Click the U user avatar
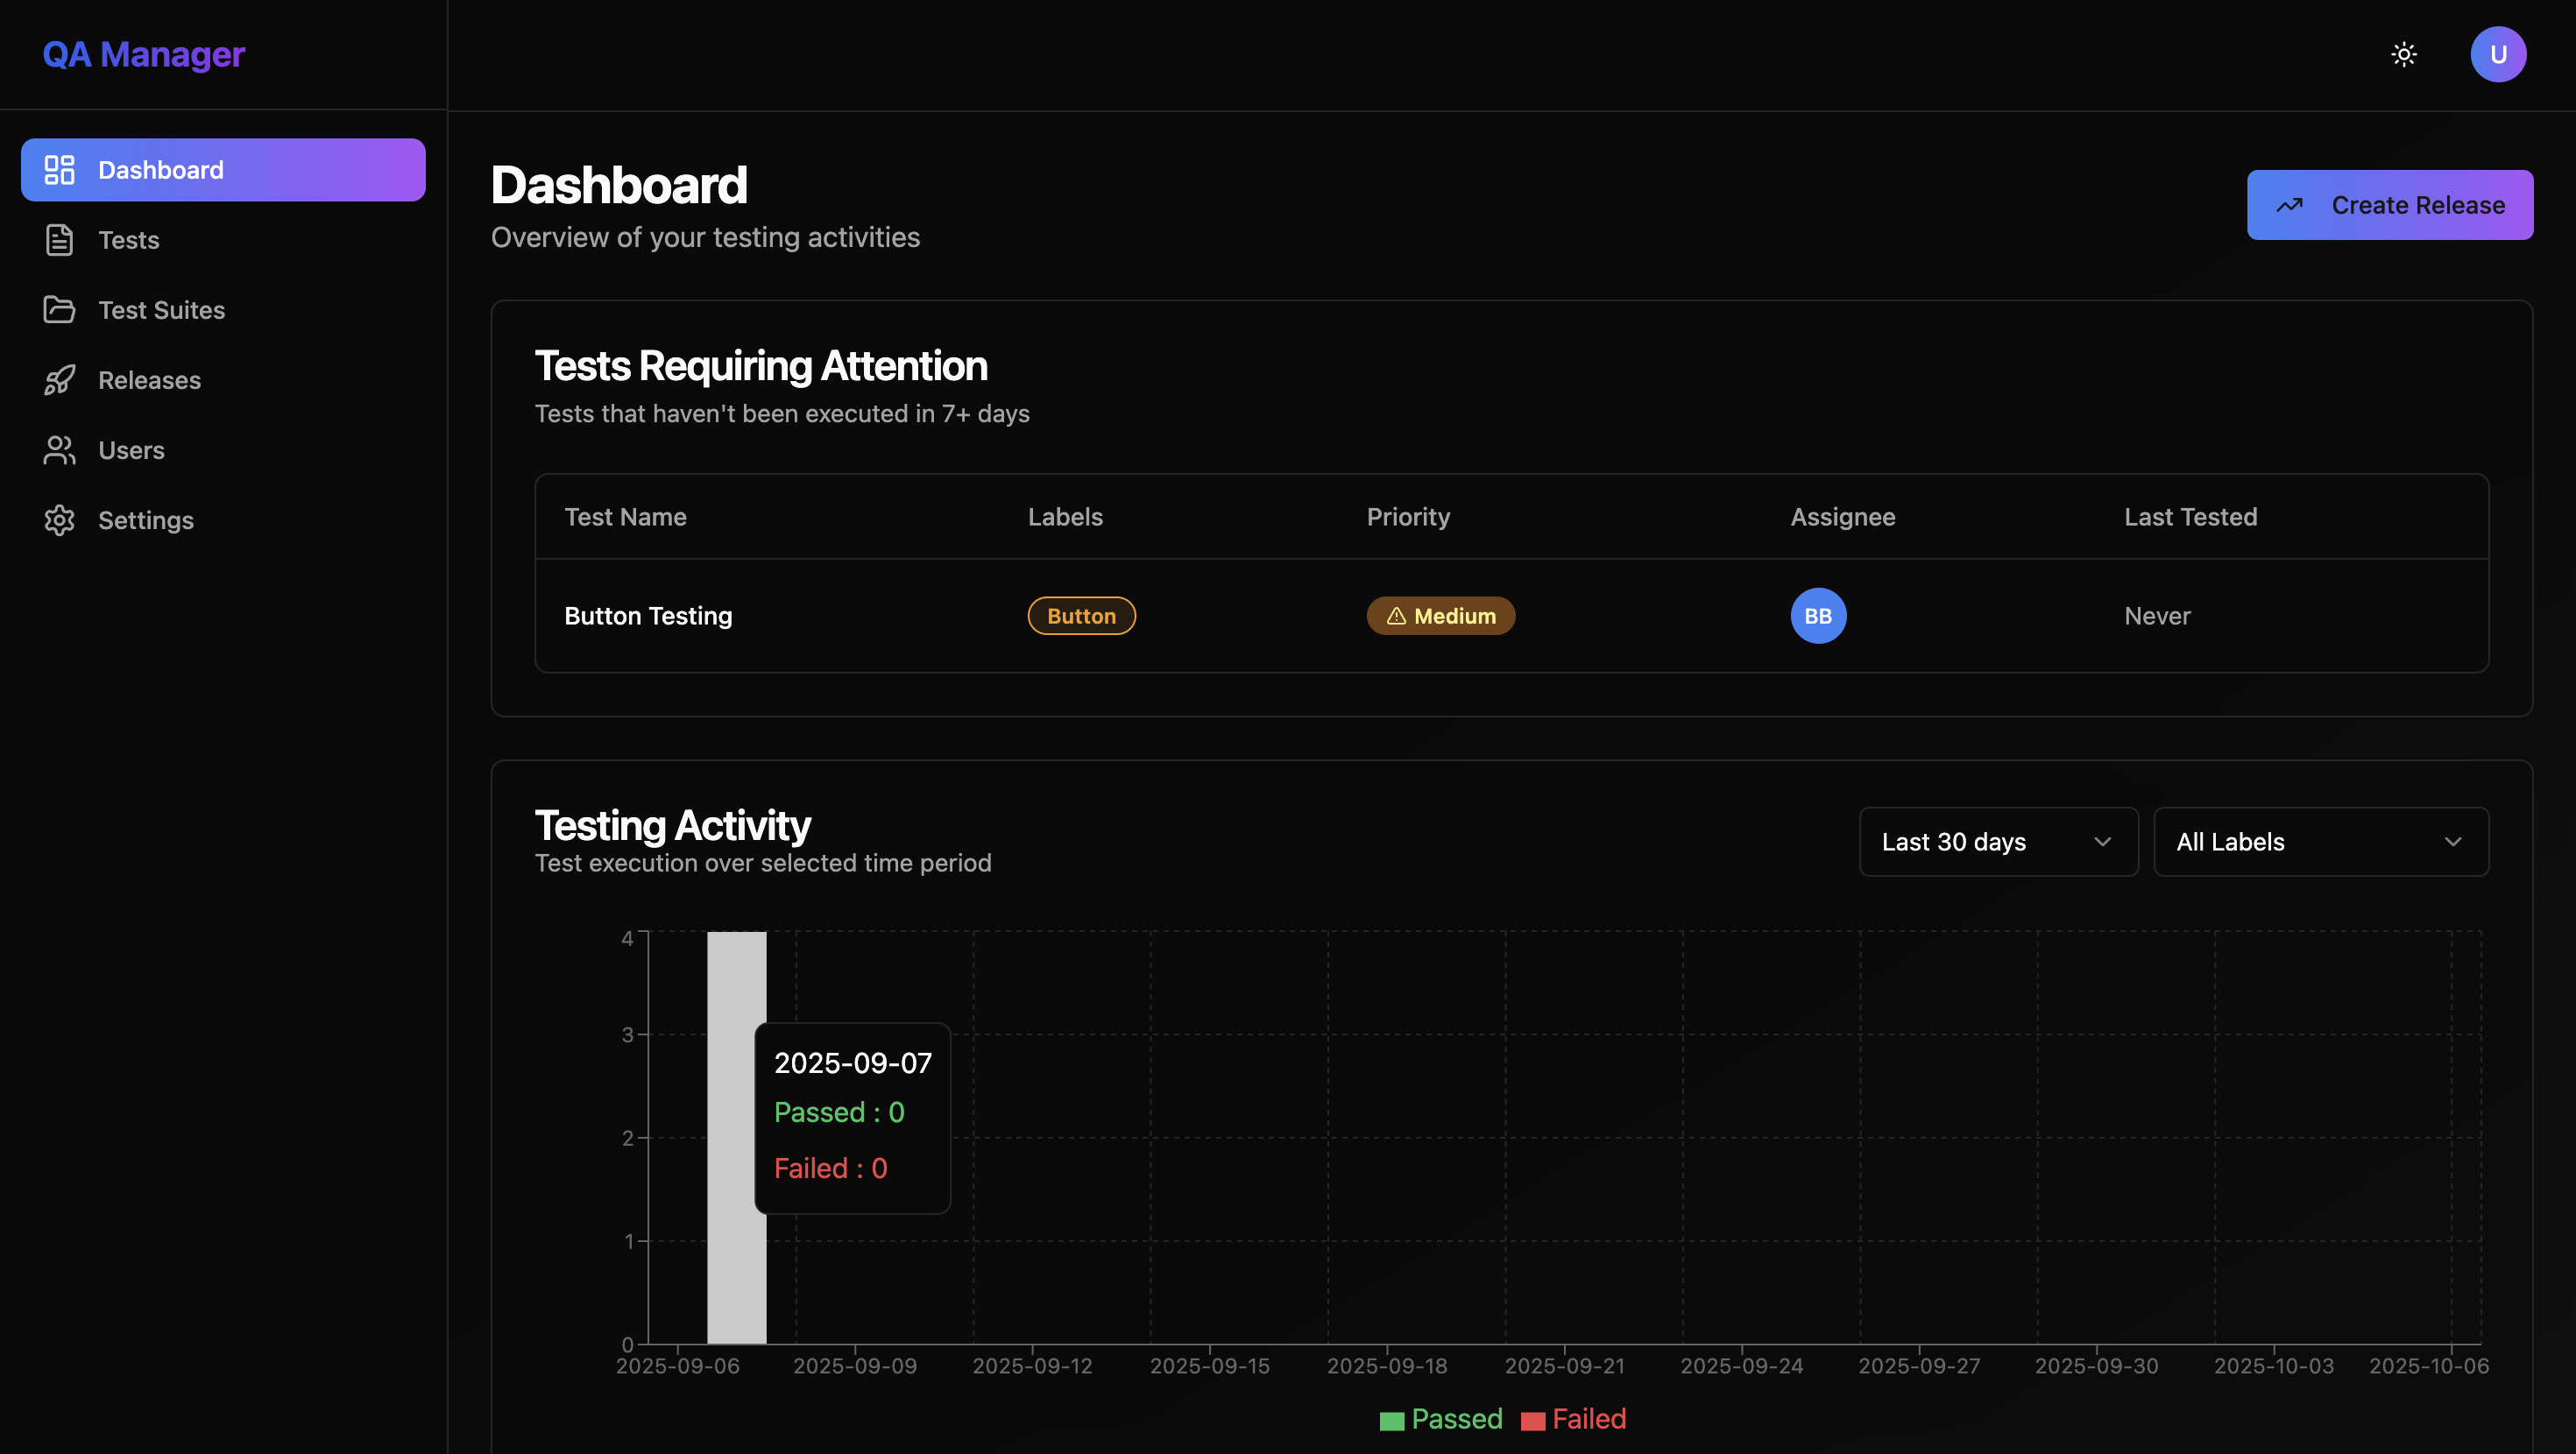 pos(2497,54)
